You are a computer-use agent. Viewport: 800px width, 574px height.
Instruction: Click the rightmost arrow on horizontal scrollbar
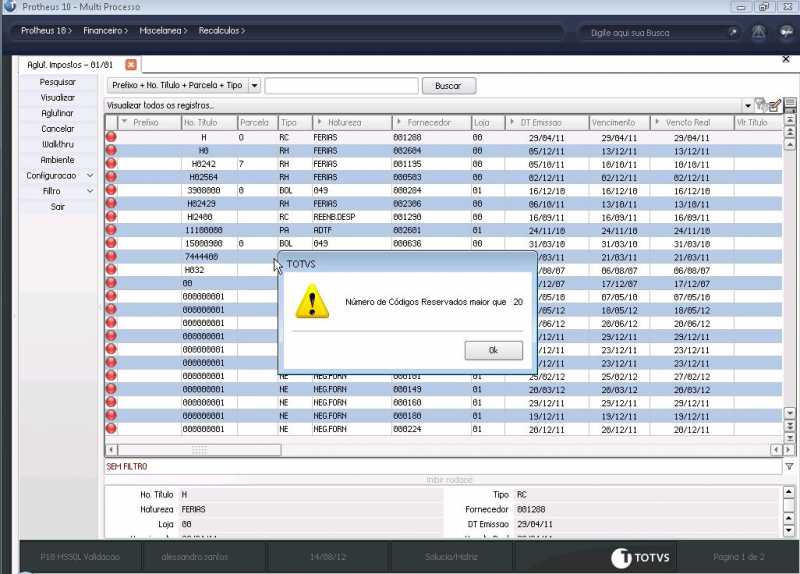pyautogui.click(x=789, y=450)
